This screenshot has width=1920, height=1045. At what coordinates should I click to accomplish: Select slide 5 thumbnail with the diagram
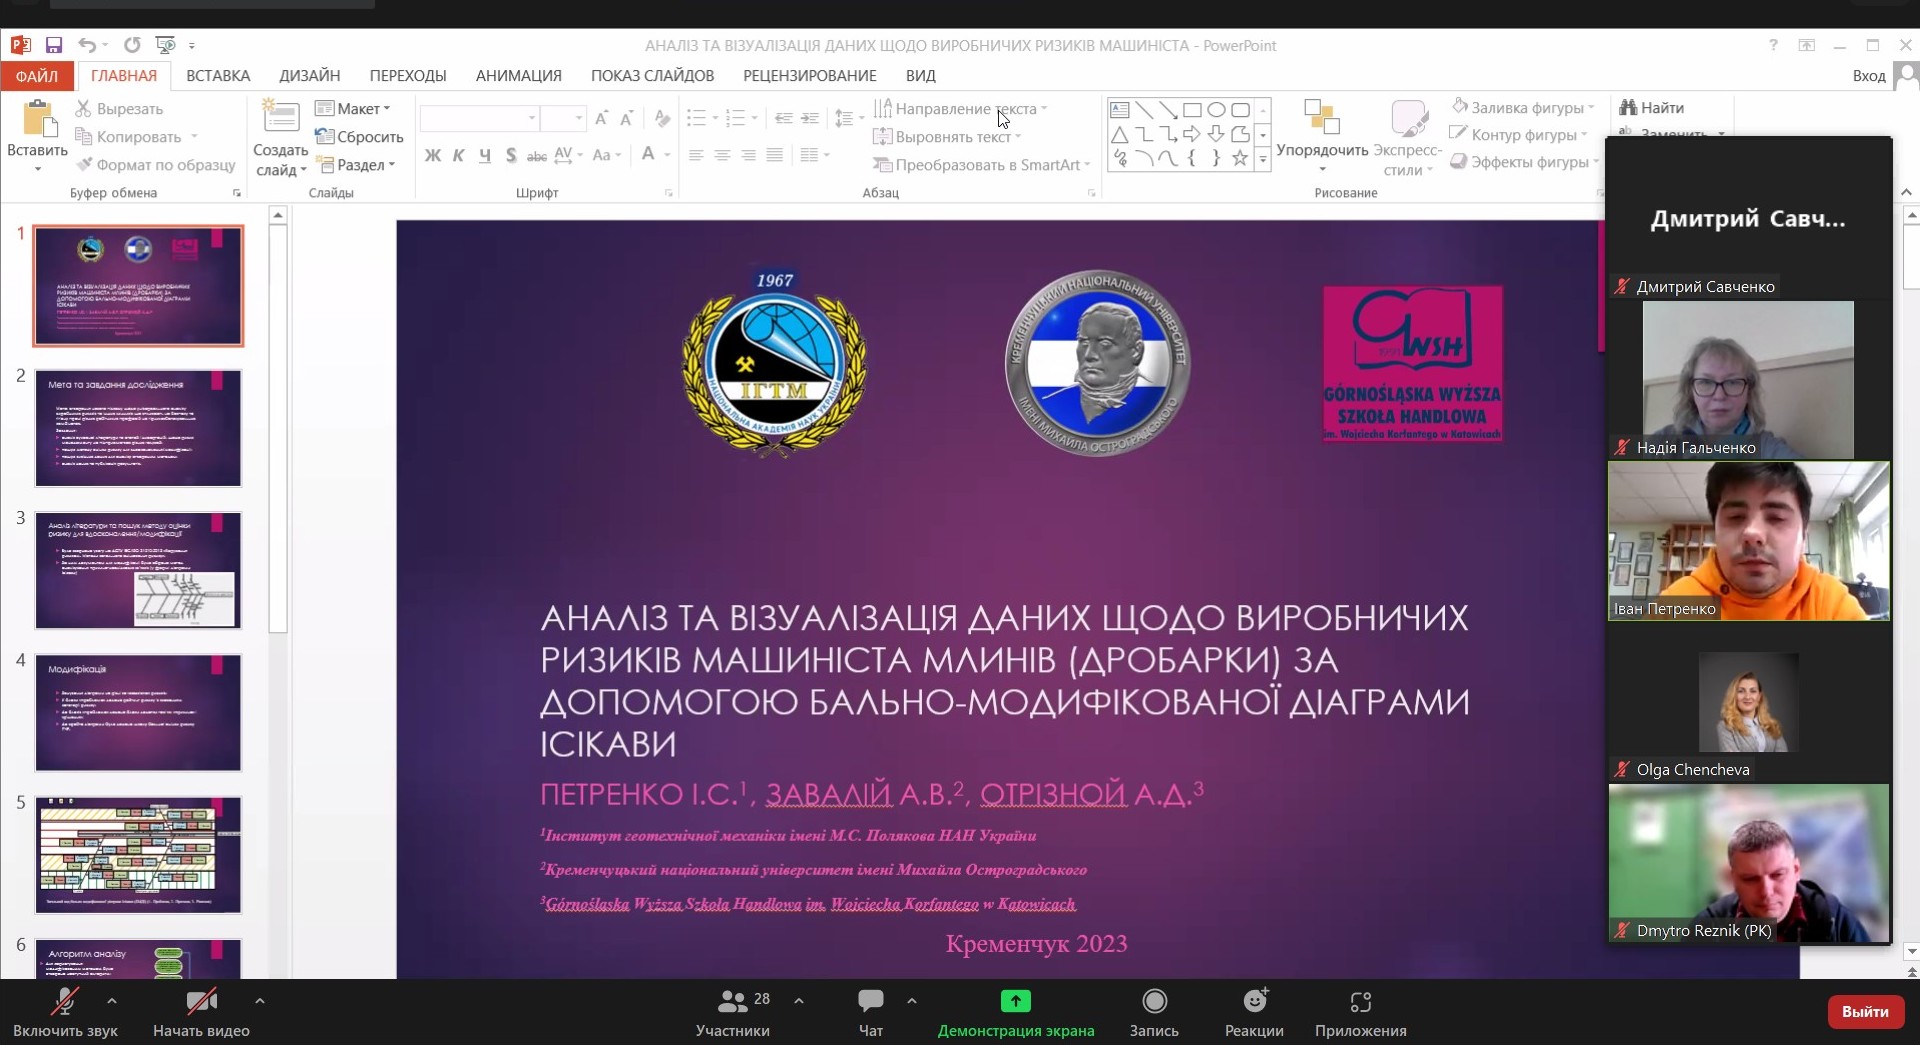pos(138,855)
